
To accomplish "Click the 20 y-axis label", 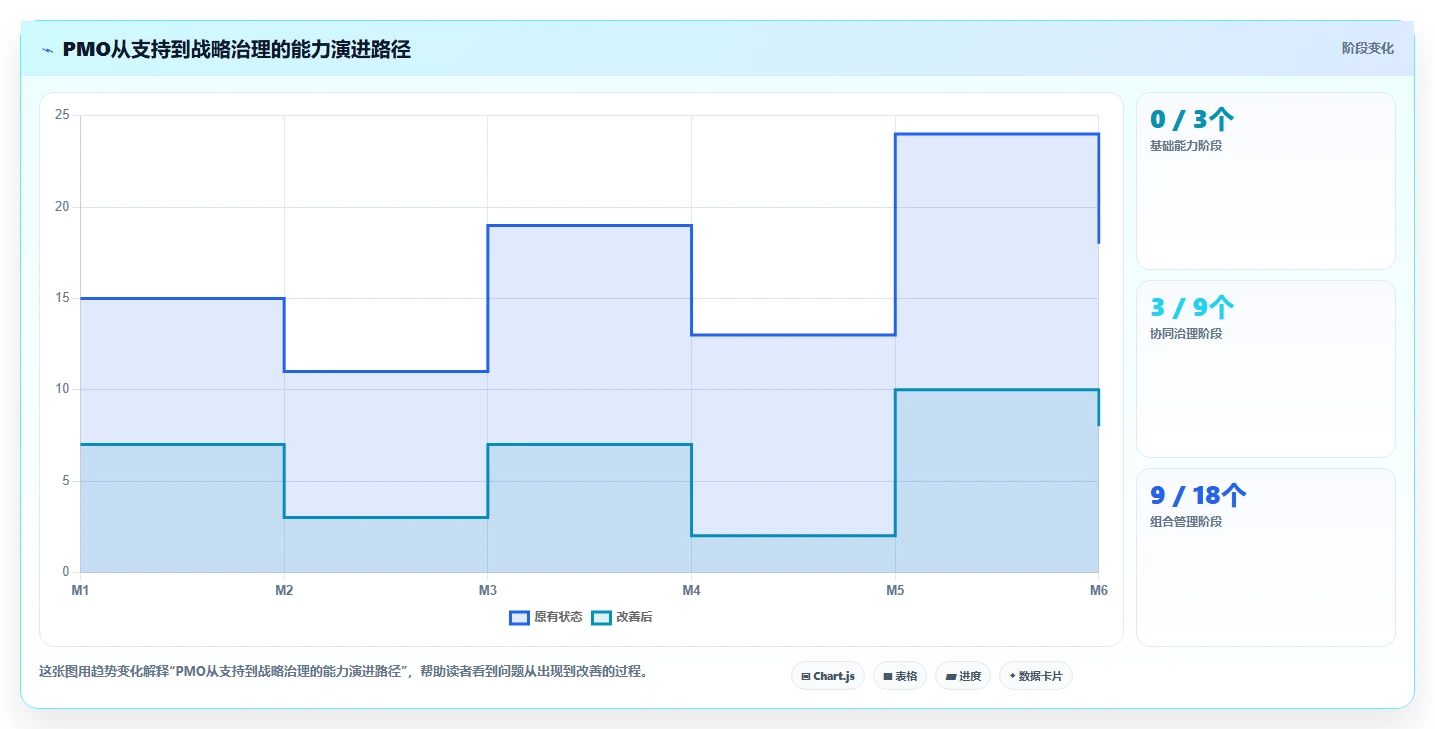I will tap(62, 207).
